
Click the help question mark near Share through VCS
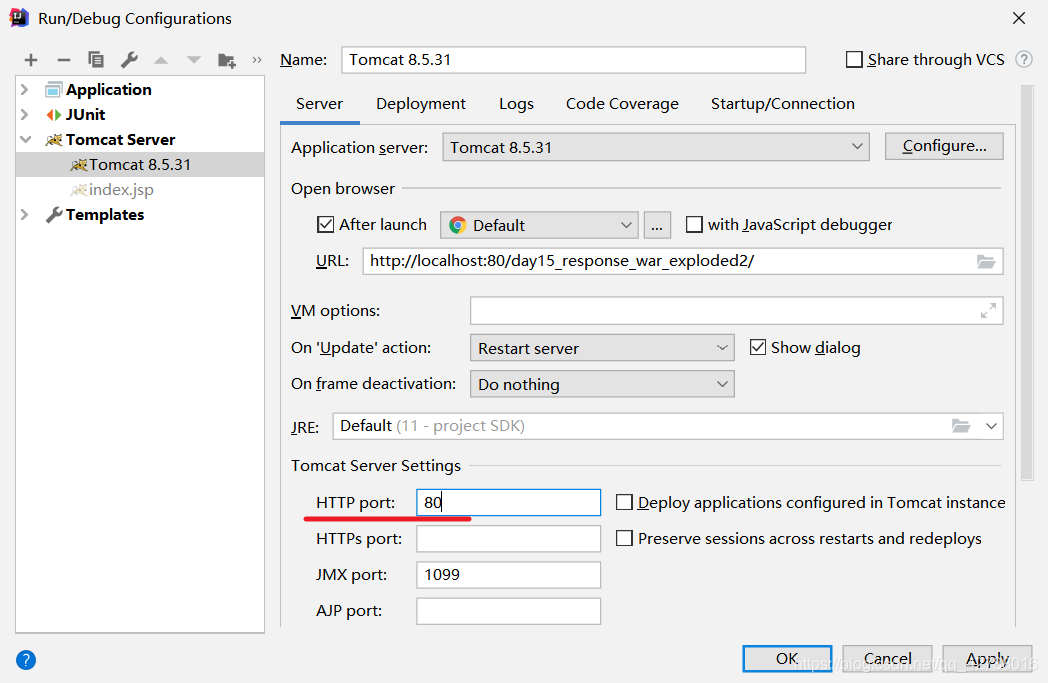(x=1023, y=59)
